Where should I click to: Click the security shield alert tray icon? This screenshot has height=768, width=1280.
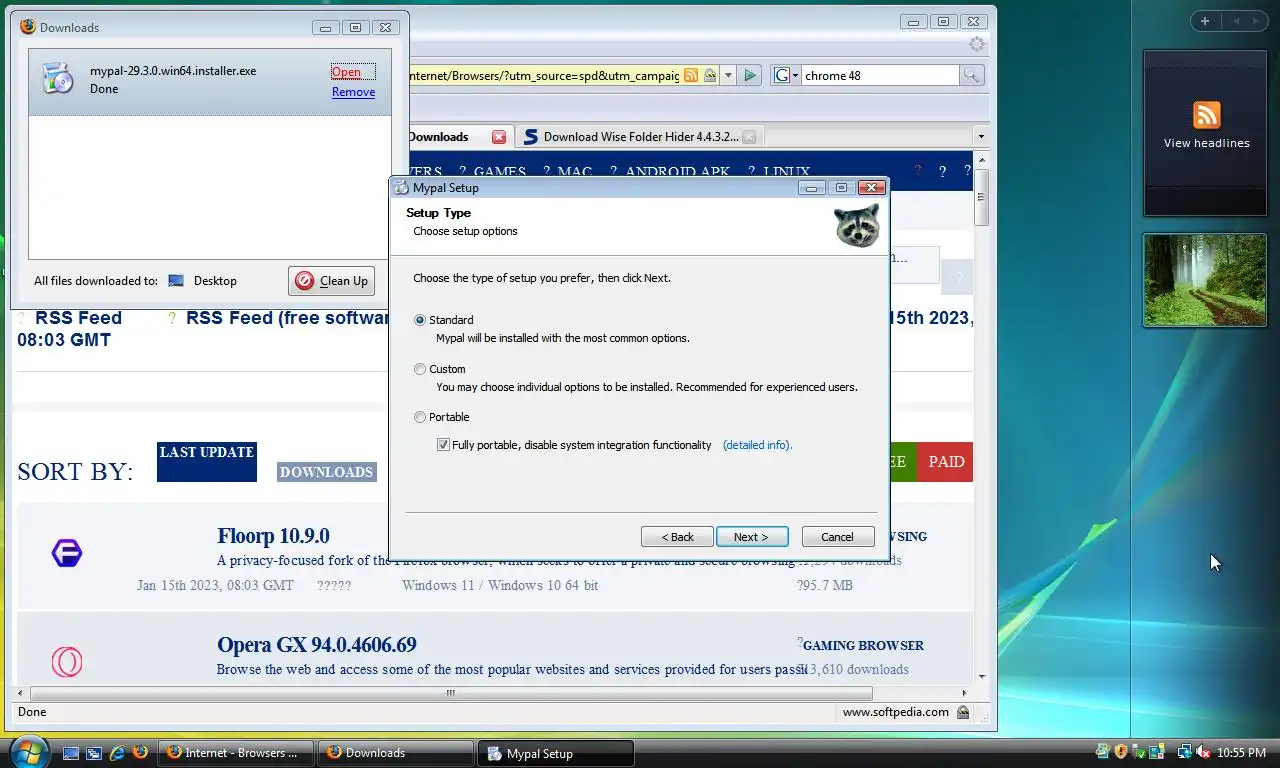[1121, 752]
